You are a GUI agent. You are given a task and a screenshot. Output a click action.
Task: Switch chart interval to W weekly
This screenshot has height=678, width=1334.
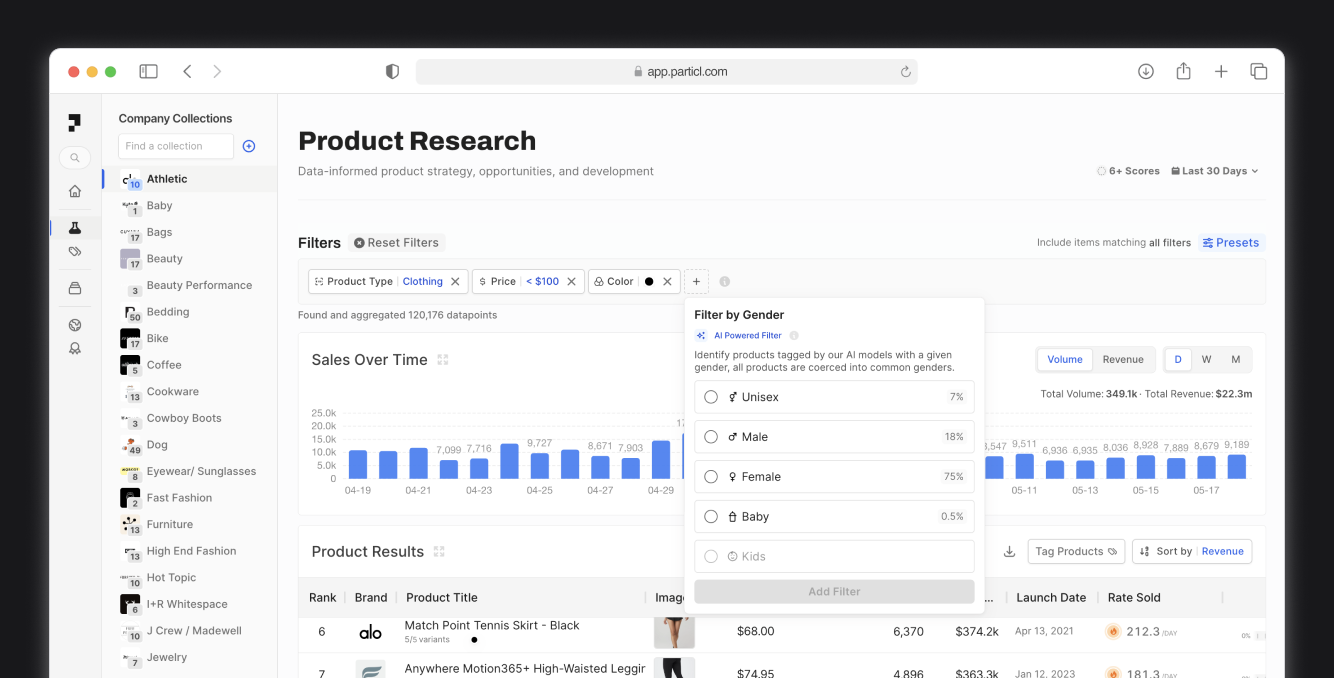(1207, 360)
